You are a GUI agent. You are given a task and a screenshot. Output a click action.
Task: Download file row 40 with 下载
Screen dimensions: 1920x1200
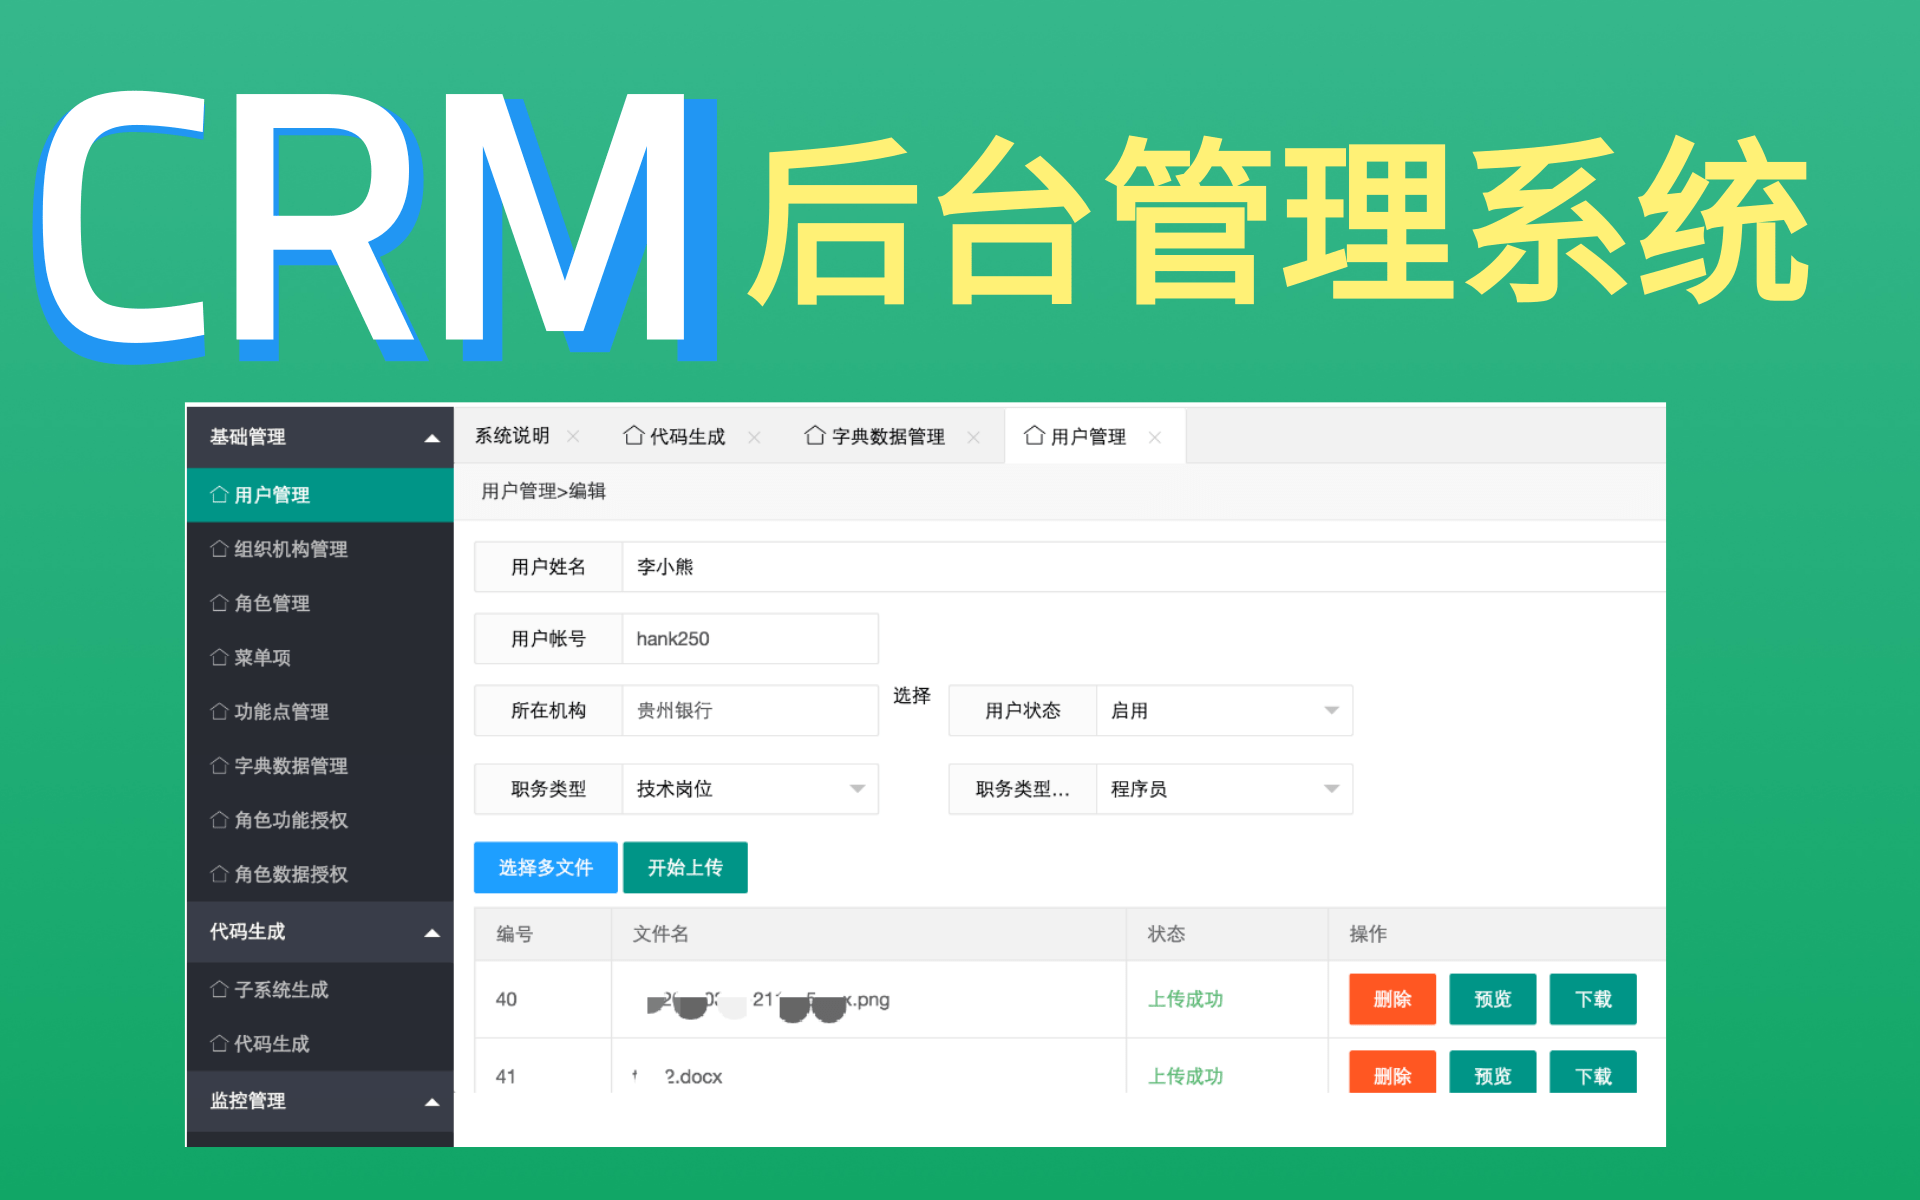pyautogui.click(x=1593, y=999)
